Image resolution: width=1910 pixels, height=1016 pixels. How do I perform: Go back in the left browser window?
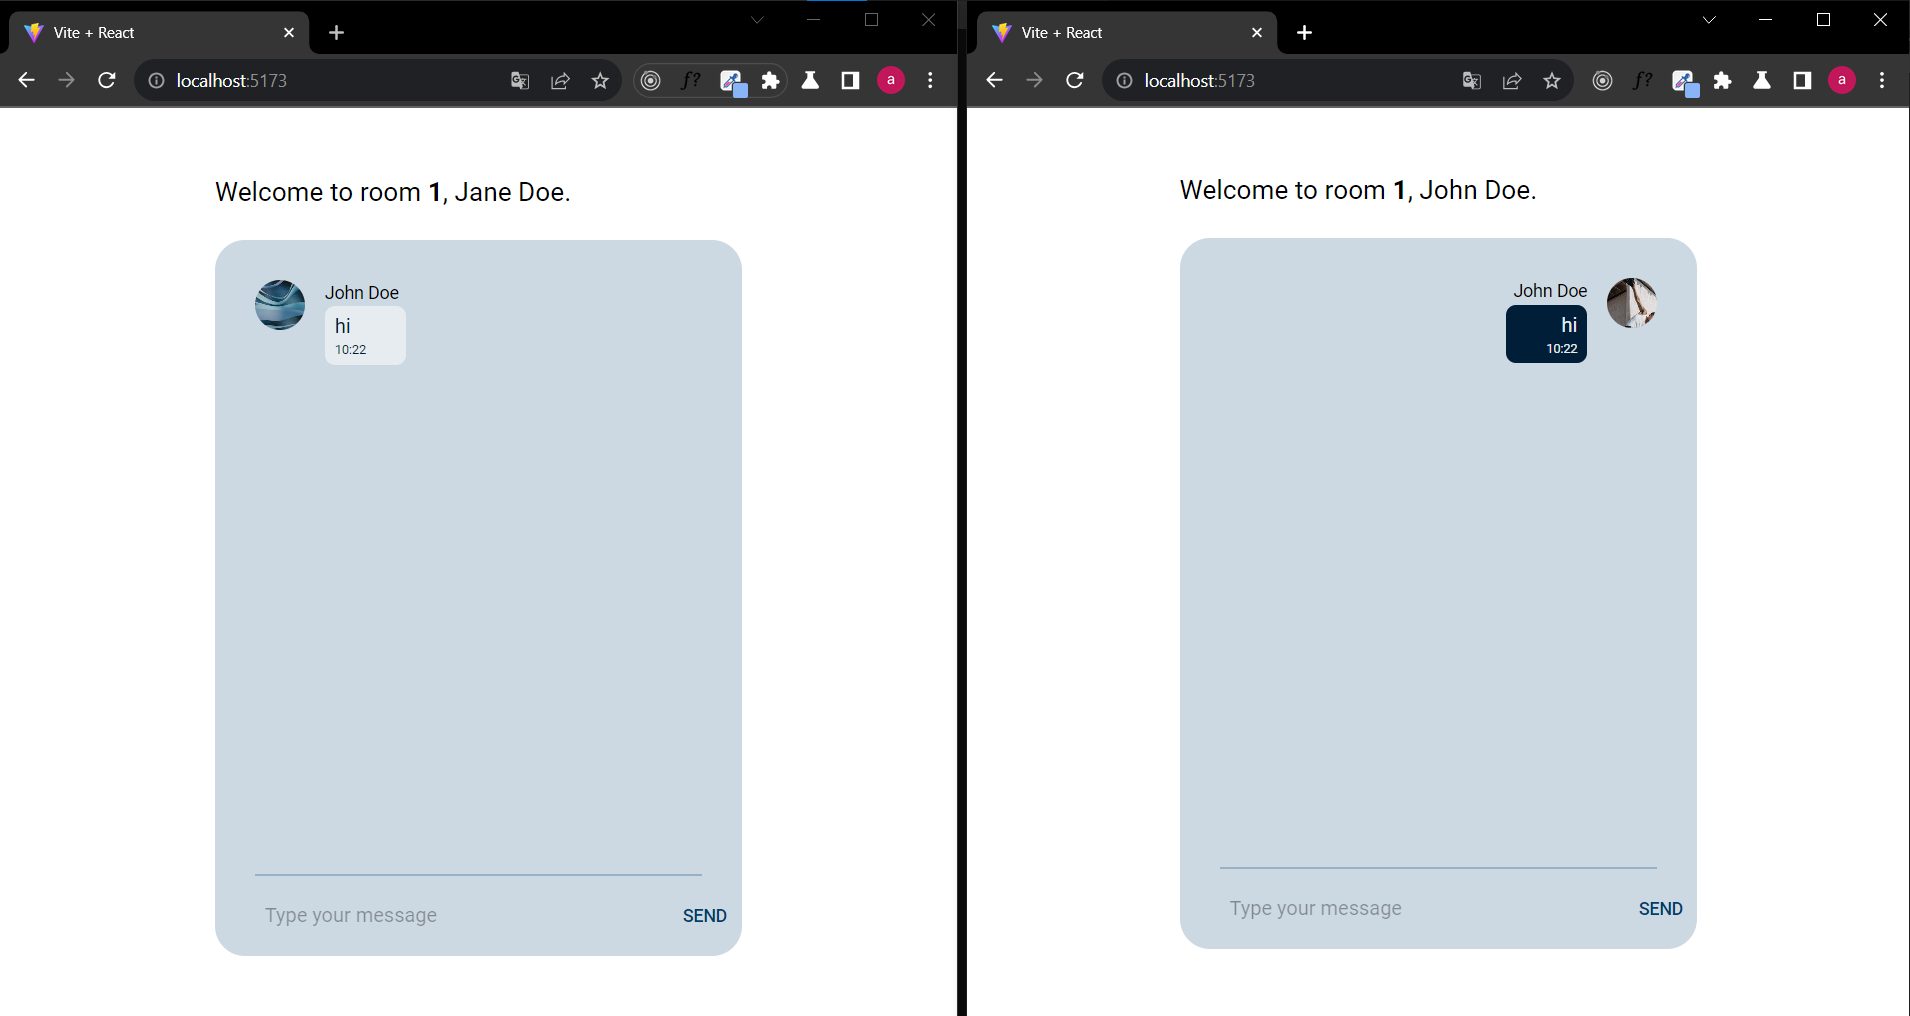[27, 80]
